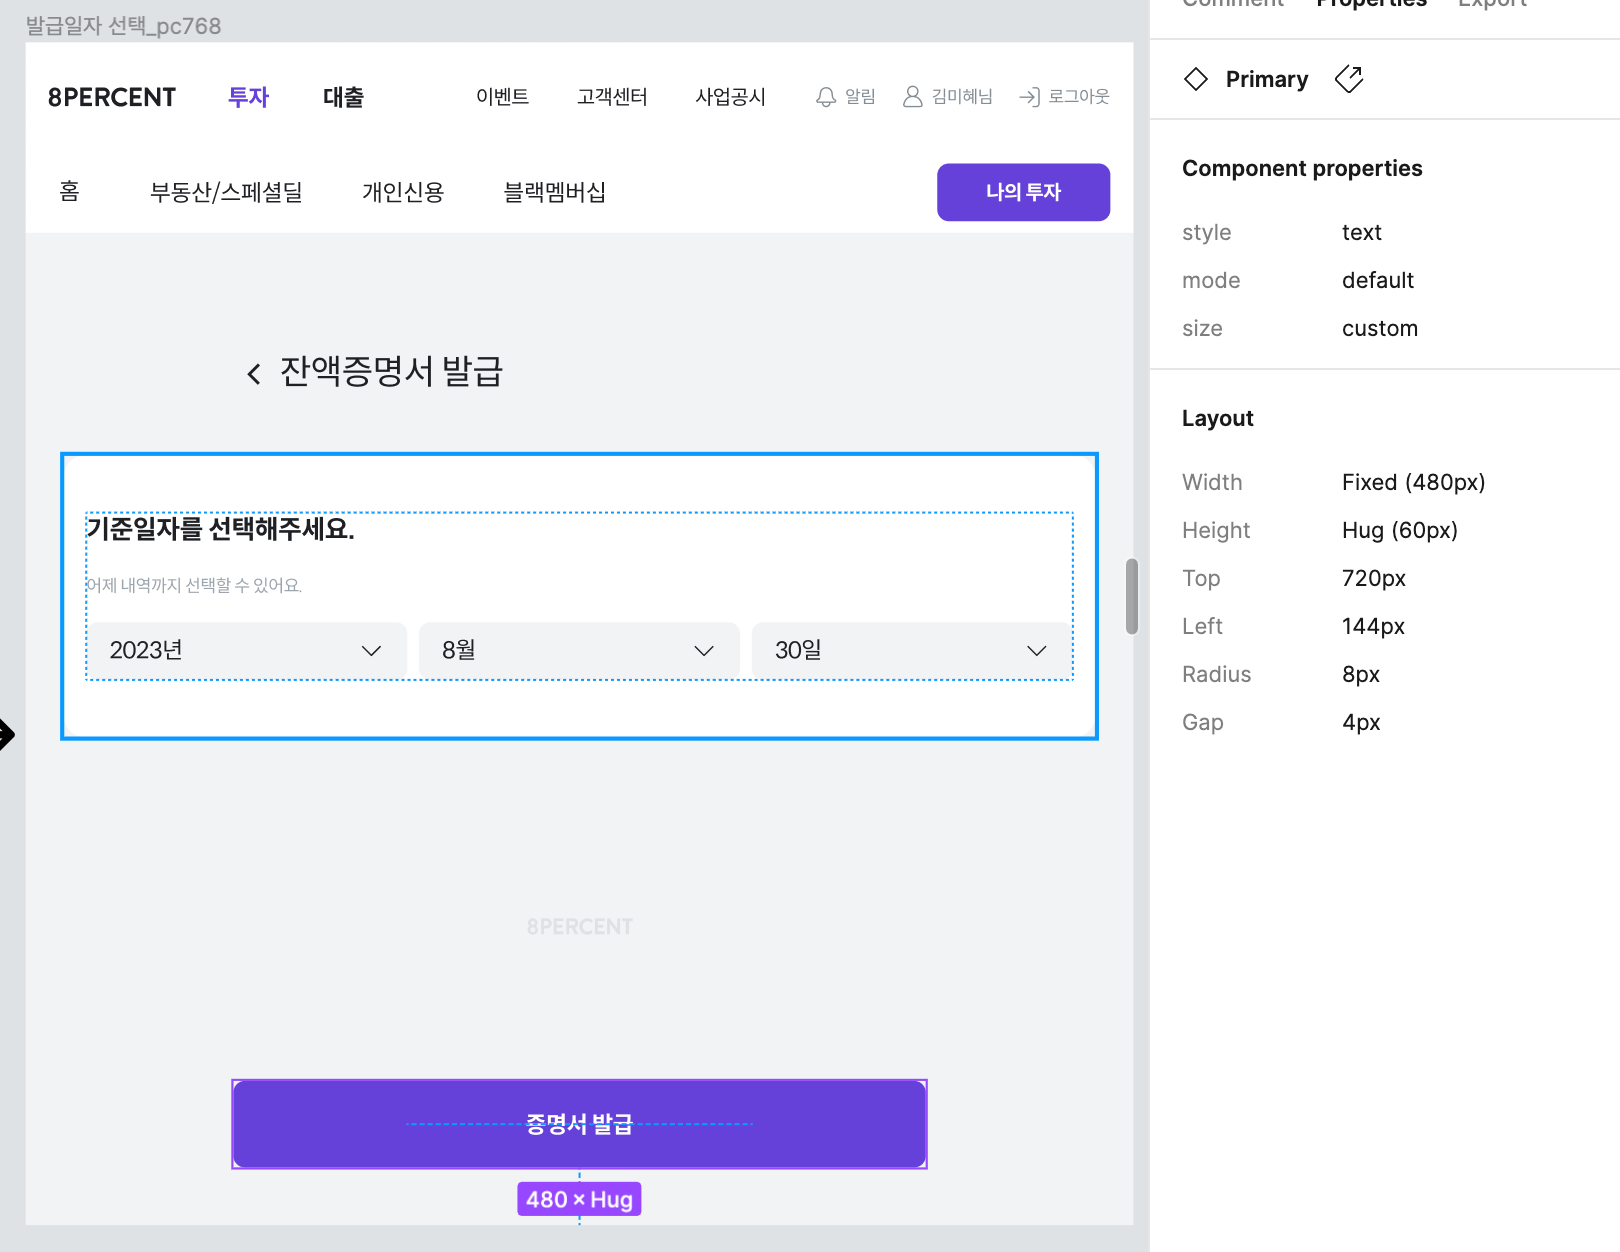Switch to the 개인신용 tab
The image size is (1620, 1252).
(403, 192)
